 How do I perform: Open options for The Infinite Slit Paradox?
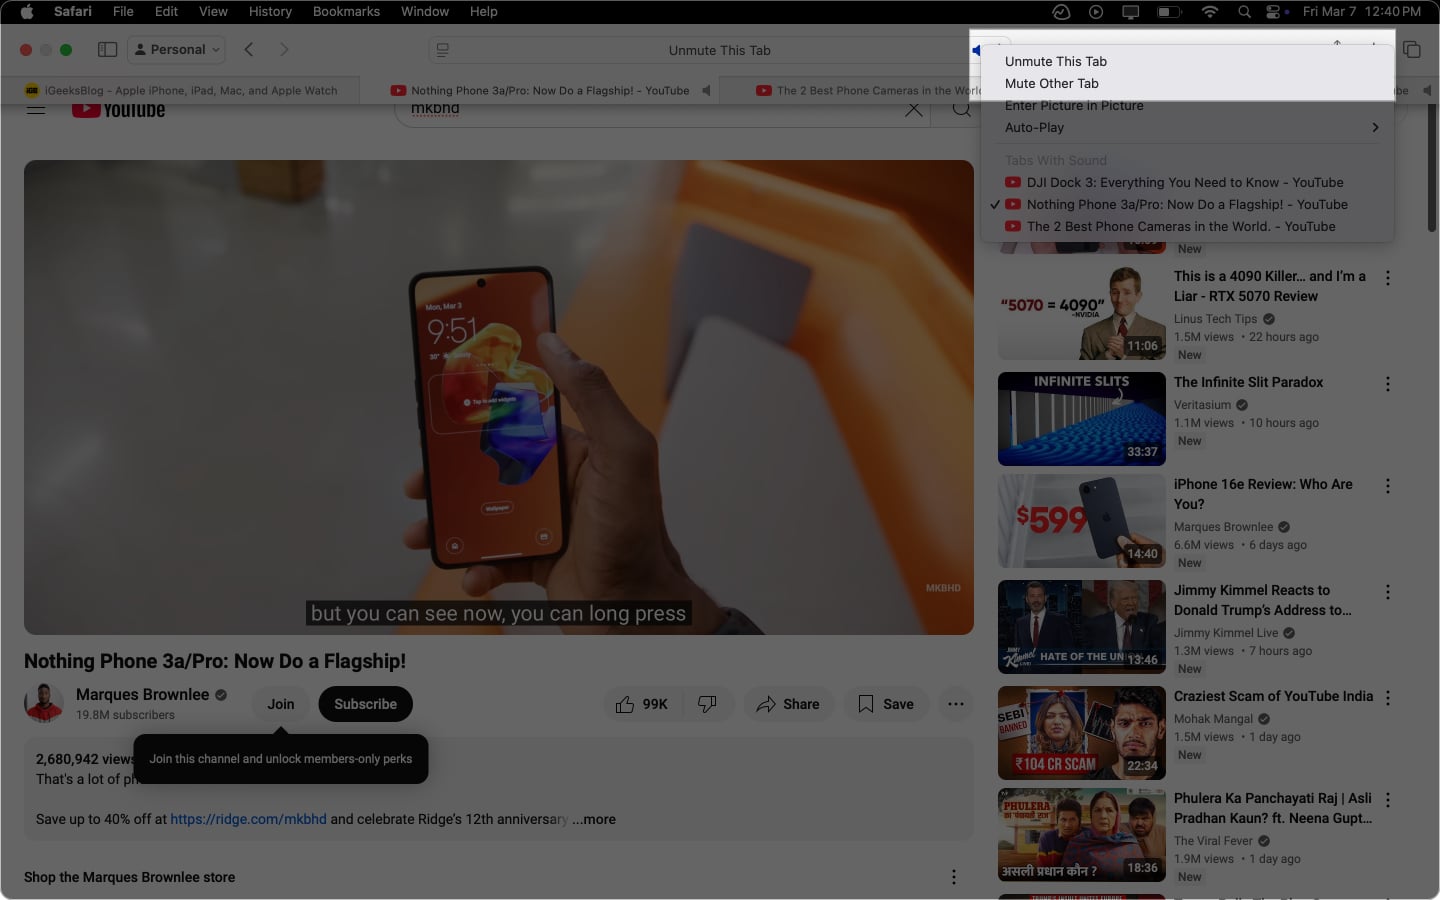click(1388, 384)
